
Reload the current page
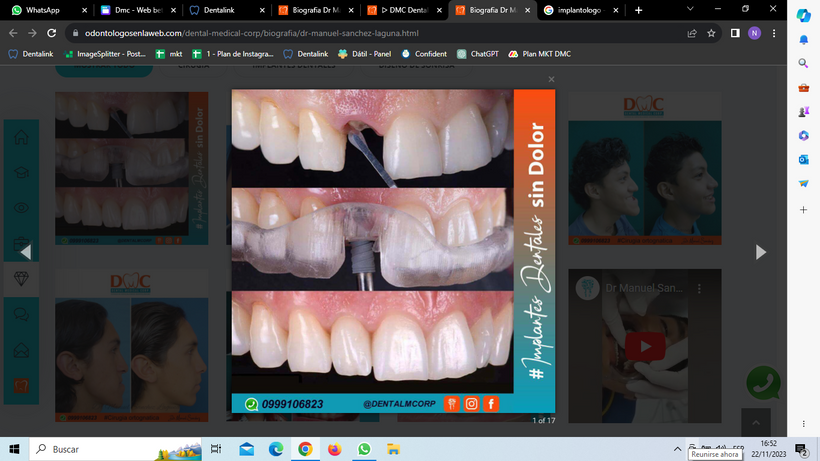[x=53, y=32]
